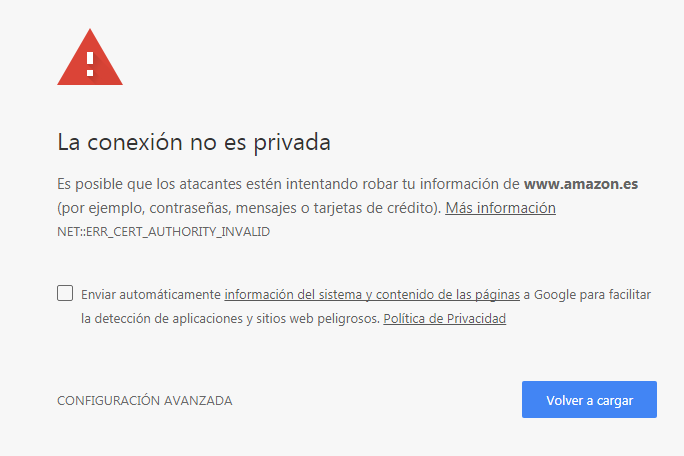Click the Enviar automáticamente label text
Viewport: 684px width, 456px height.
[x=151, y=295]
